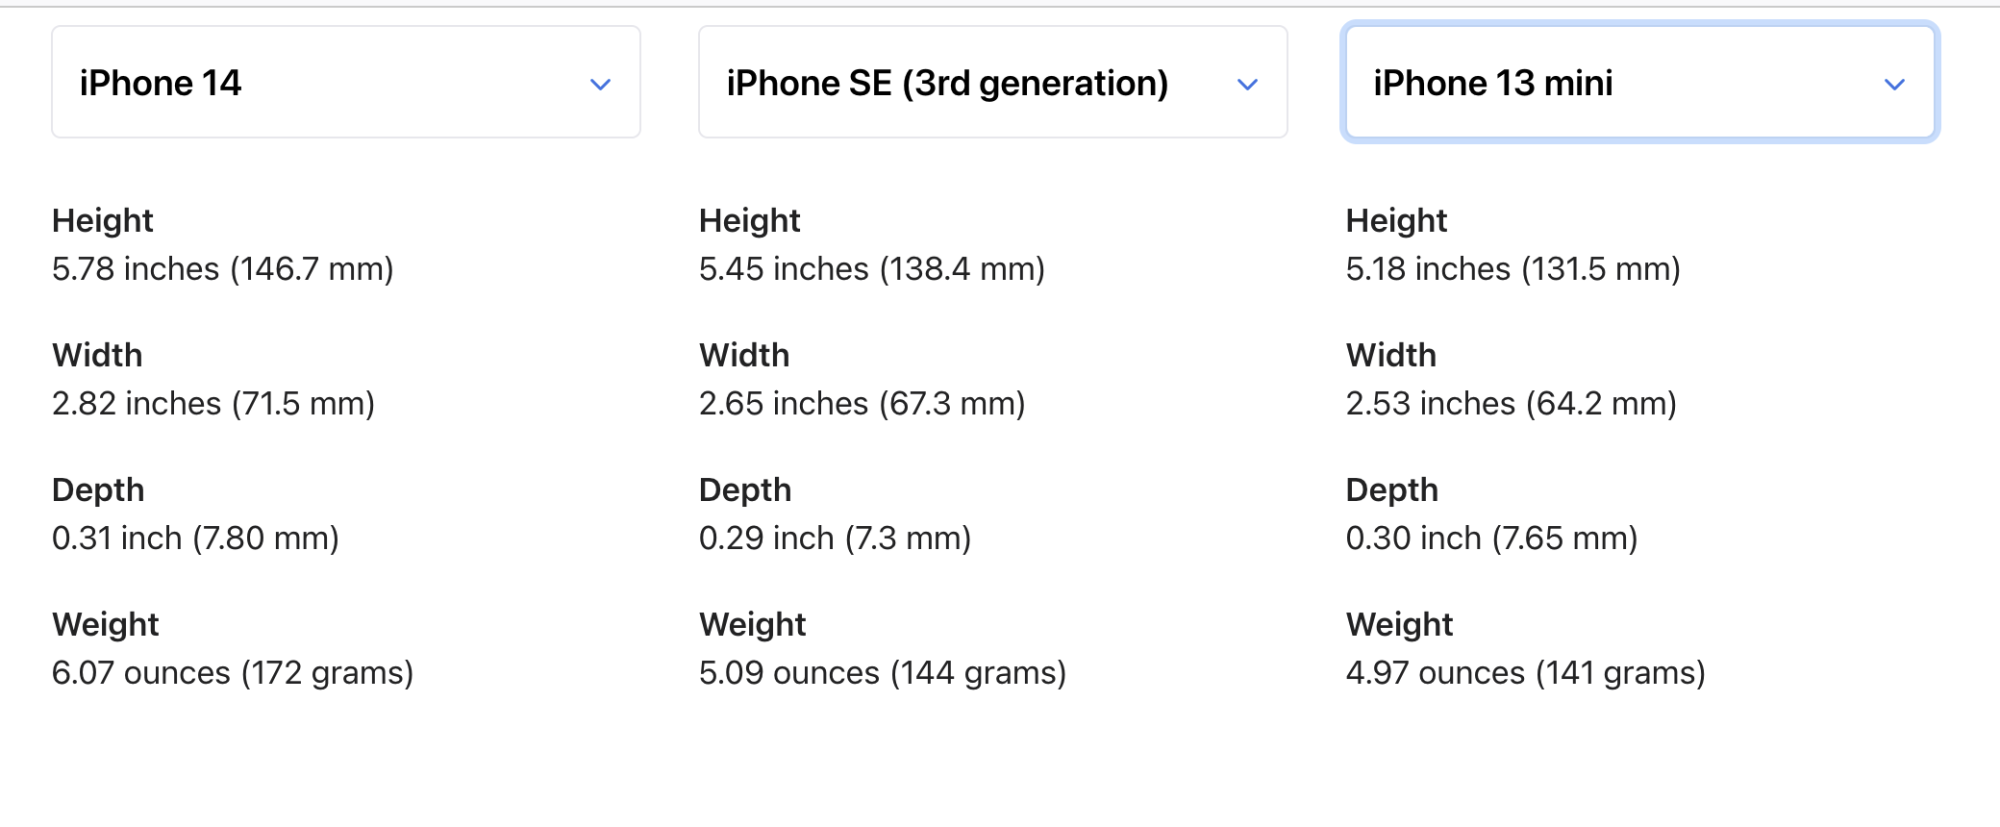2000x827 pixels.
Task: Select the 2.53 inches width text
Action: (x=1510, y=404)
